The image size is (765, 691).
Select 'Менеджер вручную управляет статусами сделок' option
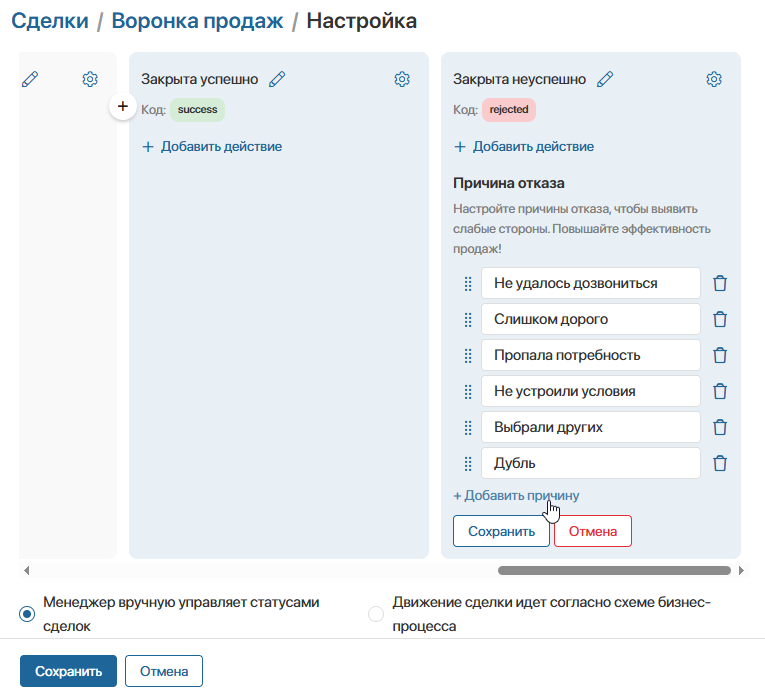[x=27, y=614]
